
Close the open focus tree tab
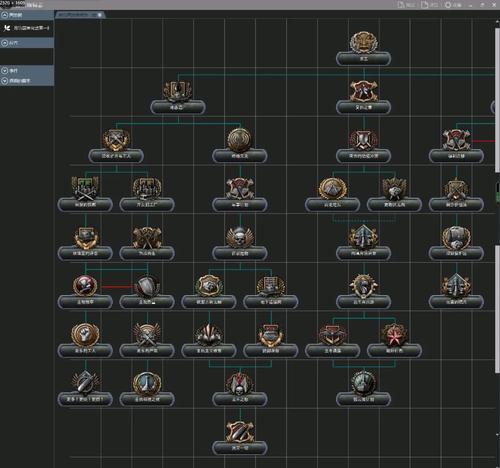pyautogui.click(x=100, y=15)
